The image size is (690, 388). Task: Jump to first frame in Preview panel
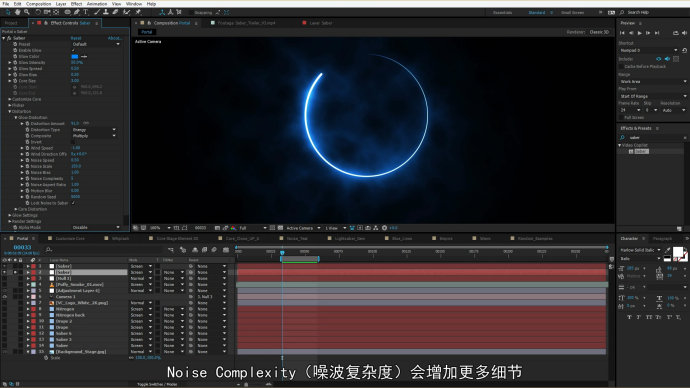tap(622, 33)
